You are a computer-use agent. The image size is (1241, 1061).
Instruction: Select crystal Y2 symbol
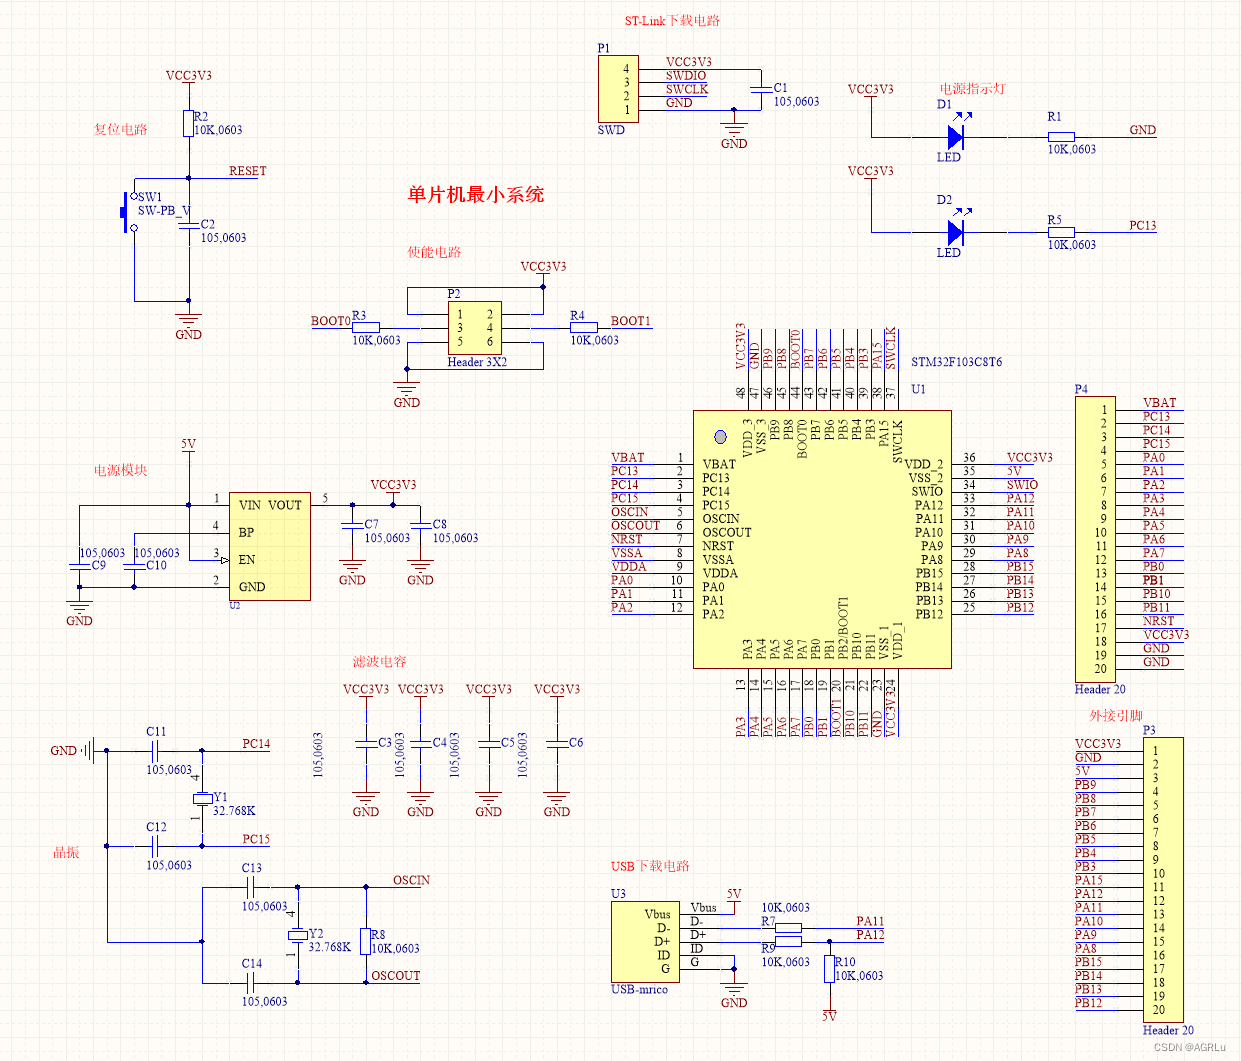click(x=297, y=935)
